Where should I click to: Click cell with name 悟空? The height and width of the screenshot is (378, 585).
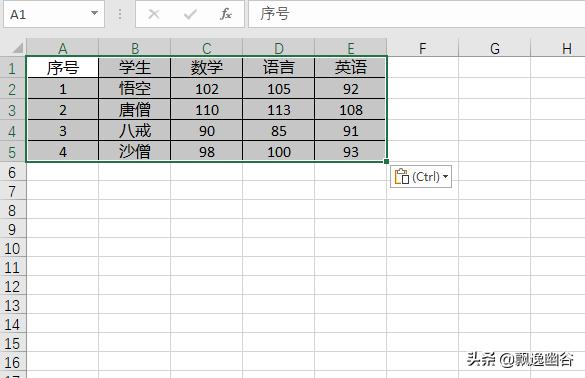pos(135,89)
